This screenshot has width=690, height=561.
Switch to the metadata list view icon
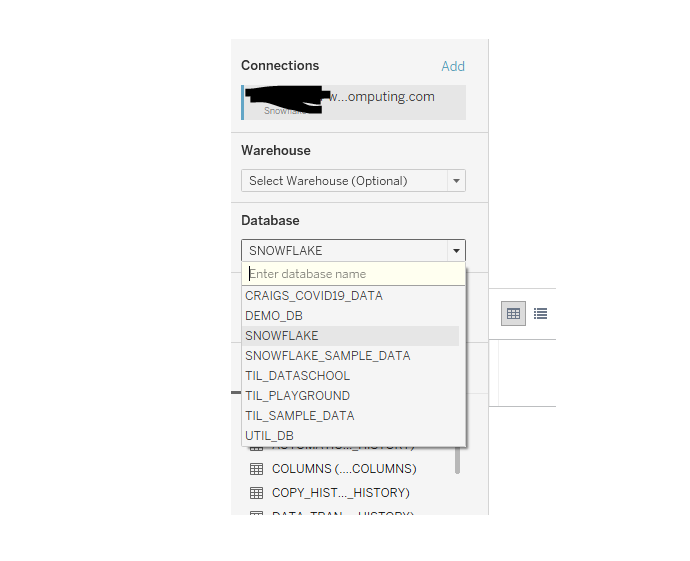pyautogui.click(x=540, y=313)
